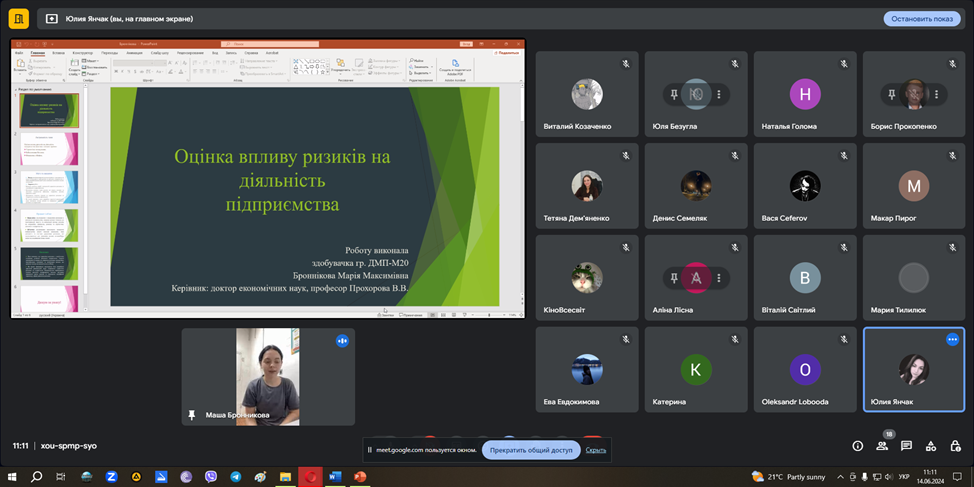This screenshot has width=974, height=487.
Task: Click Find (Найти) in PowerPoint ribbon
Action: (418, 61)
